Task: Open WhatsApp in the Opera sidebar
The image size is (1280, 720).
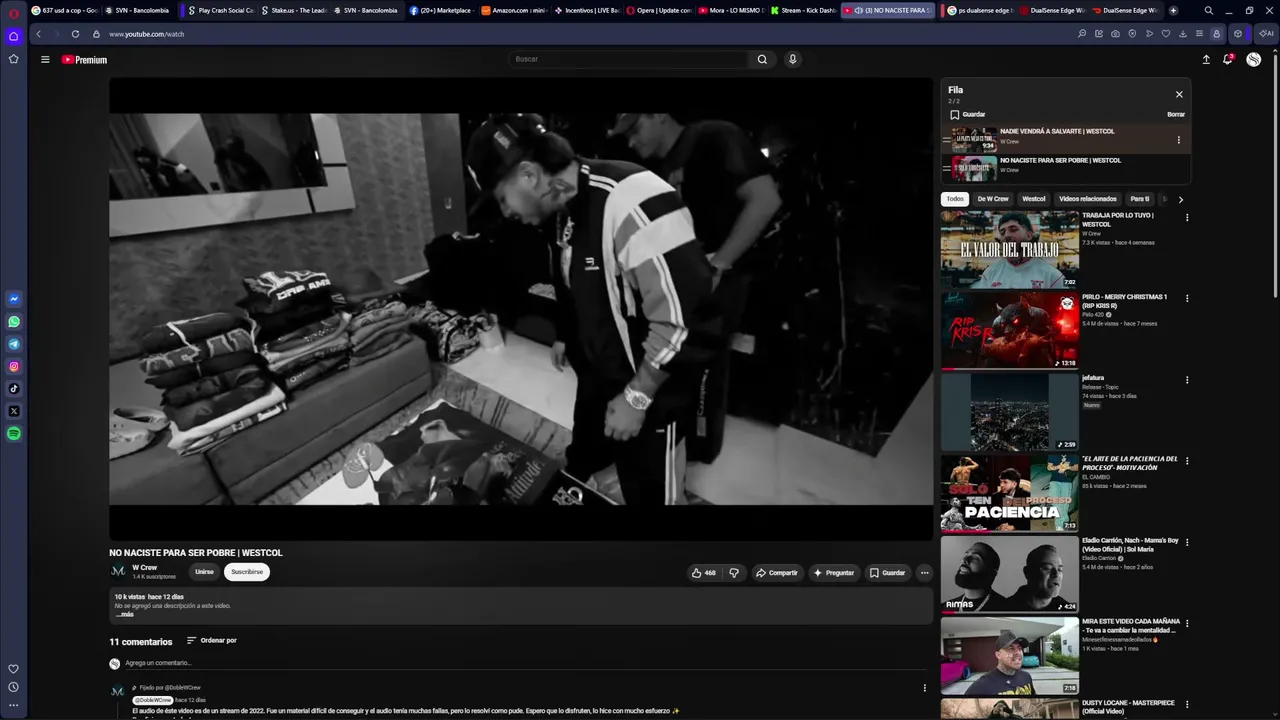Action: 14,322
